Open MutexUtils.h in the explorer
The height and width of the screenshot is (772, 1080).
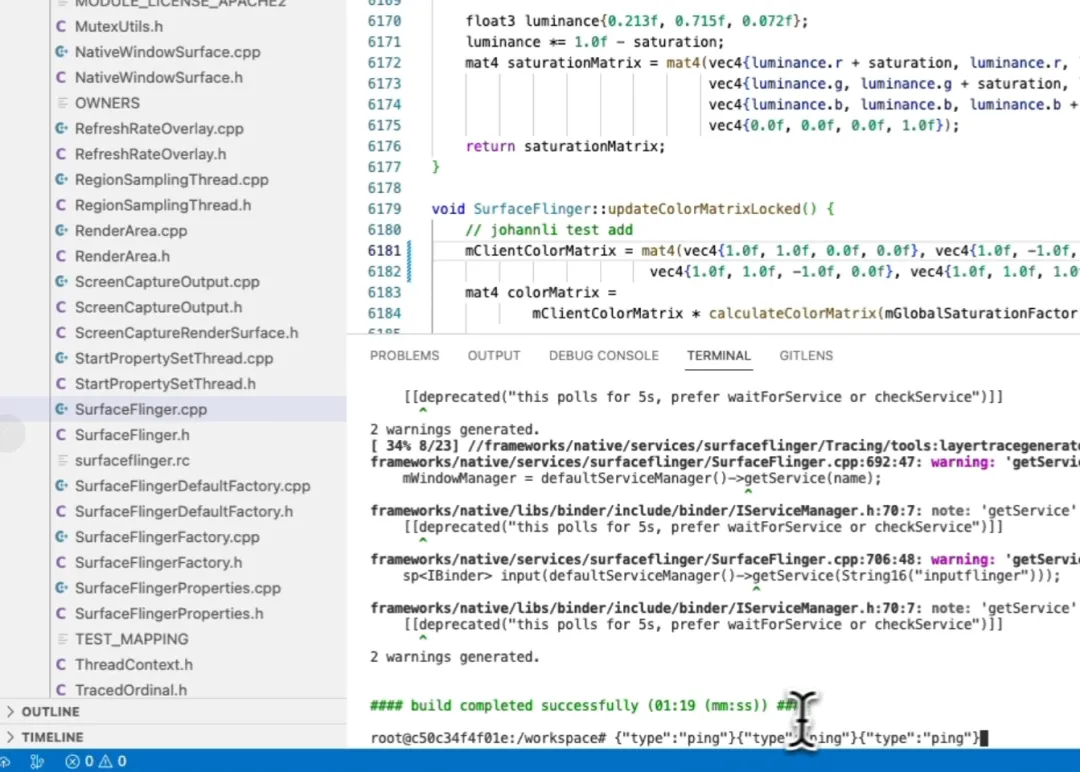point(118,26)
